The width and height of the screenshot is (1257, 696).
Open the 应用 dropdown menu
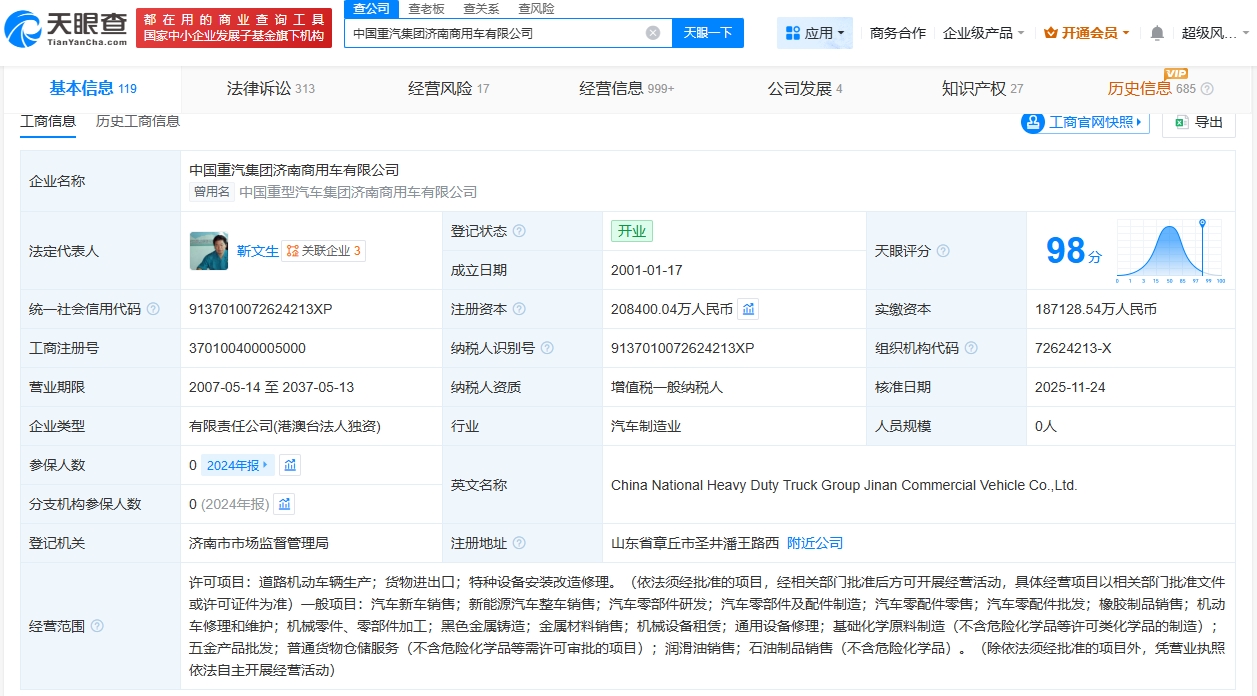[x=814, y=33]
